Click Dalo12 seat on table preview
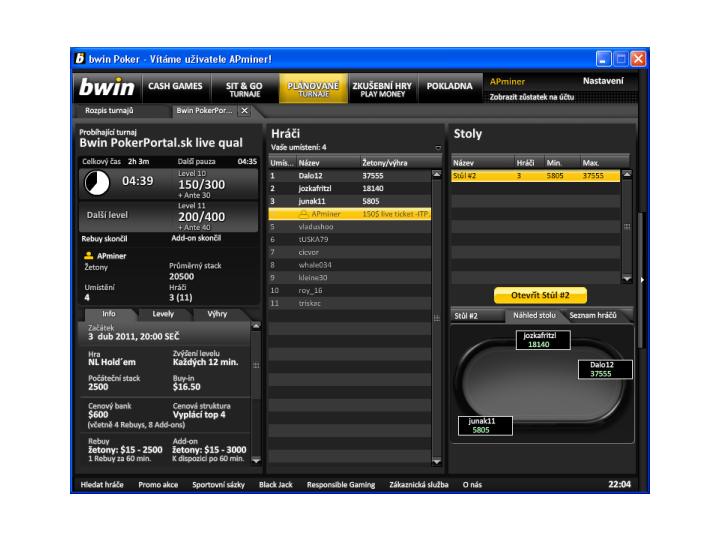This screenshot has height=540, width=720. click(605, 370)
